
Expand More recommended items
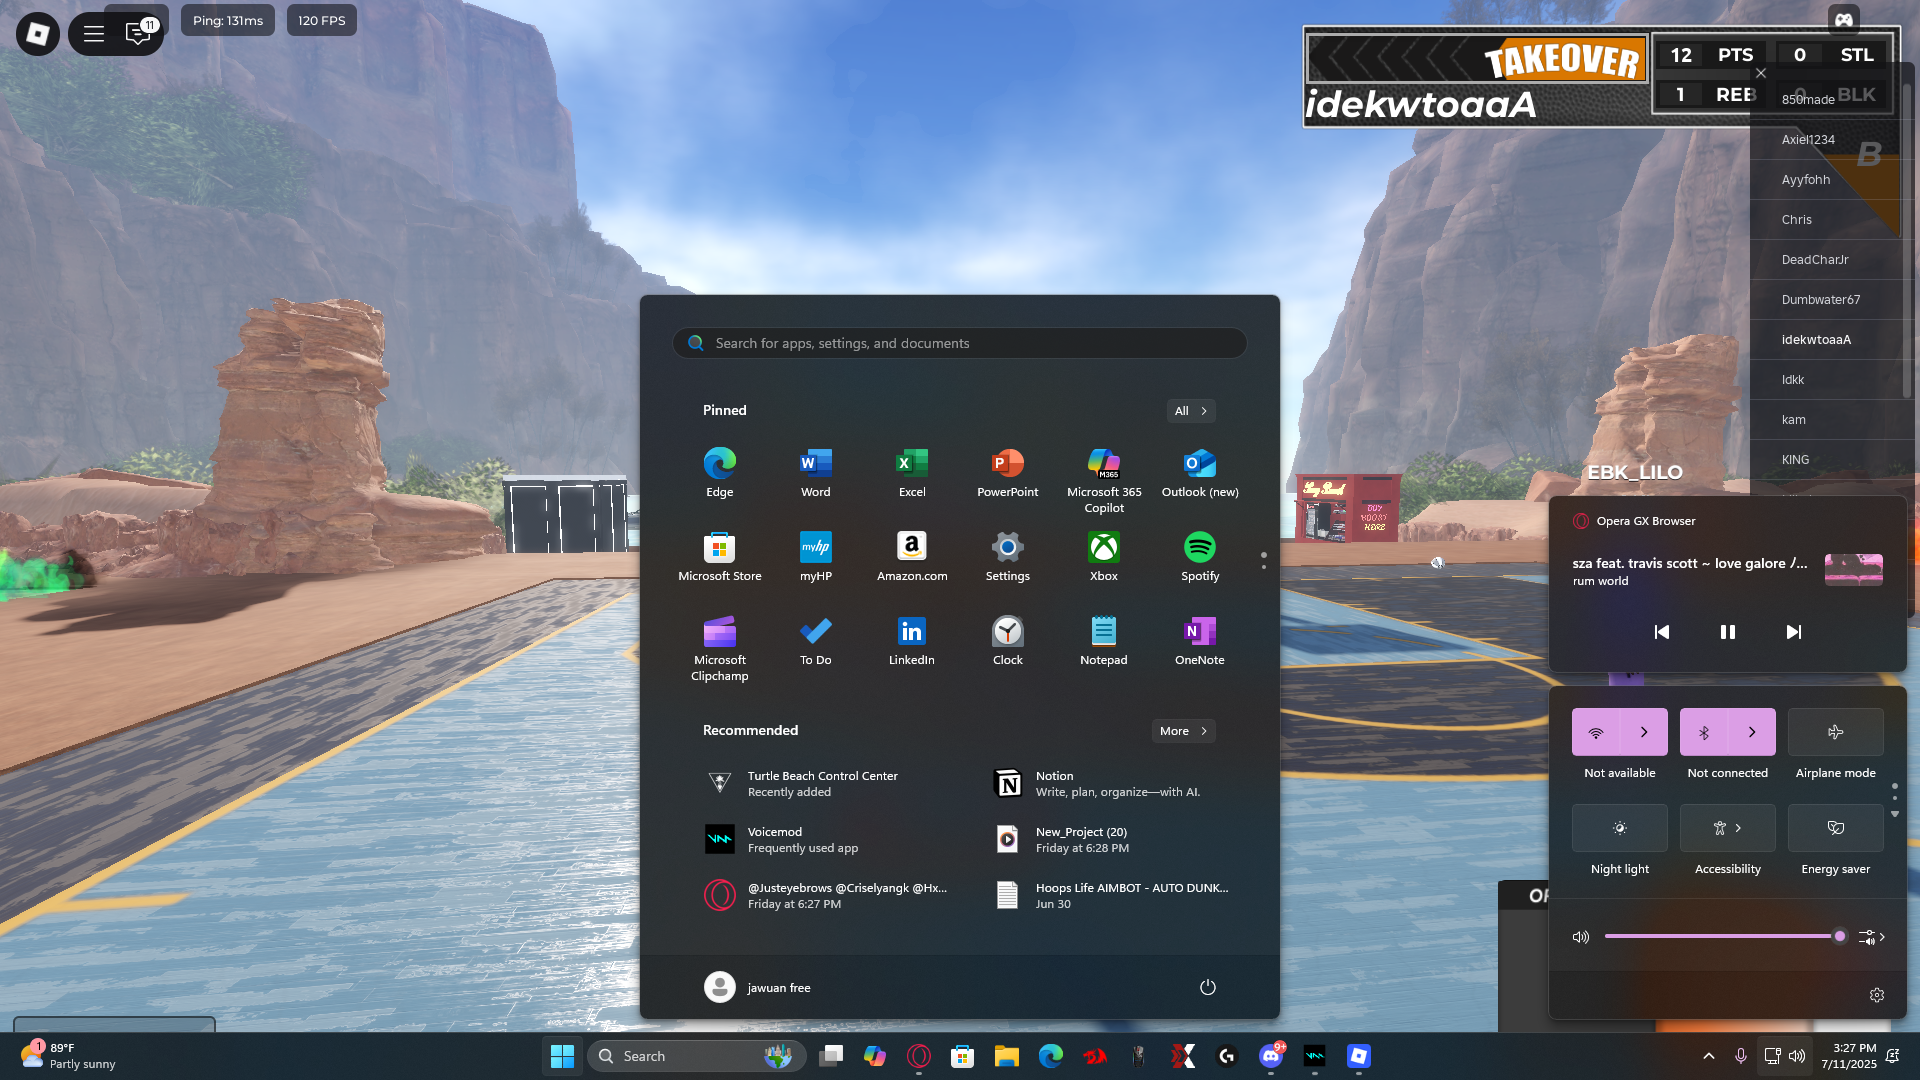(1184, 731)
